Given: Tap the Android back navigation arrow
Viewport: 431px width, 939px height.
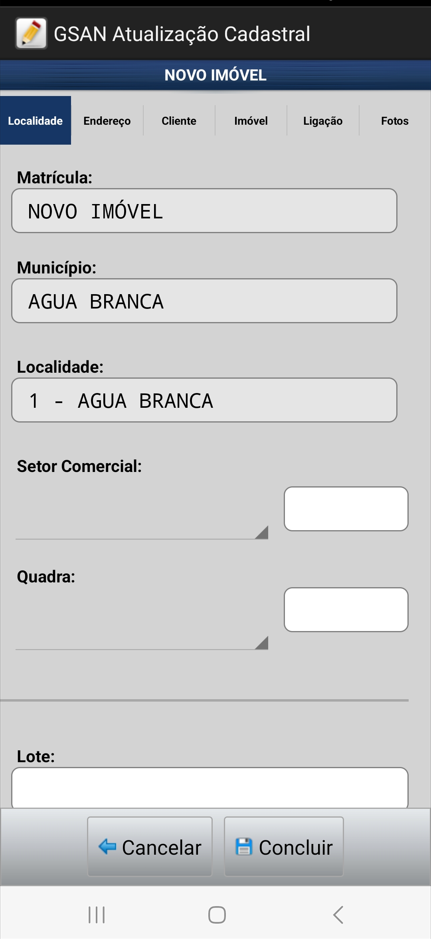Looking at the screenshot, I should (x=338, y=914).
